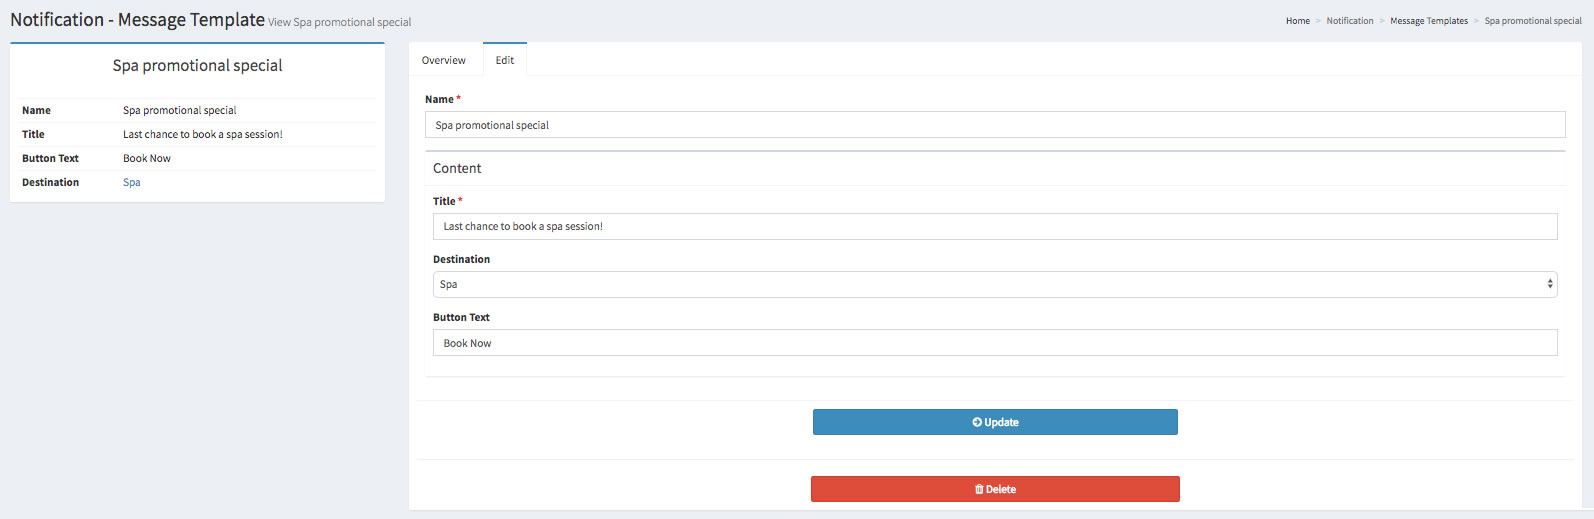Screen dimensions: 1594x519
Task: Click the Destination field label
Action: [x=461, y=260]
